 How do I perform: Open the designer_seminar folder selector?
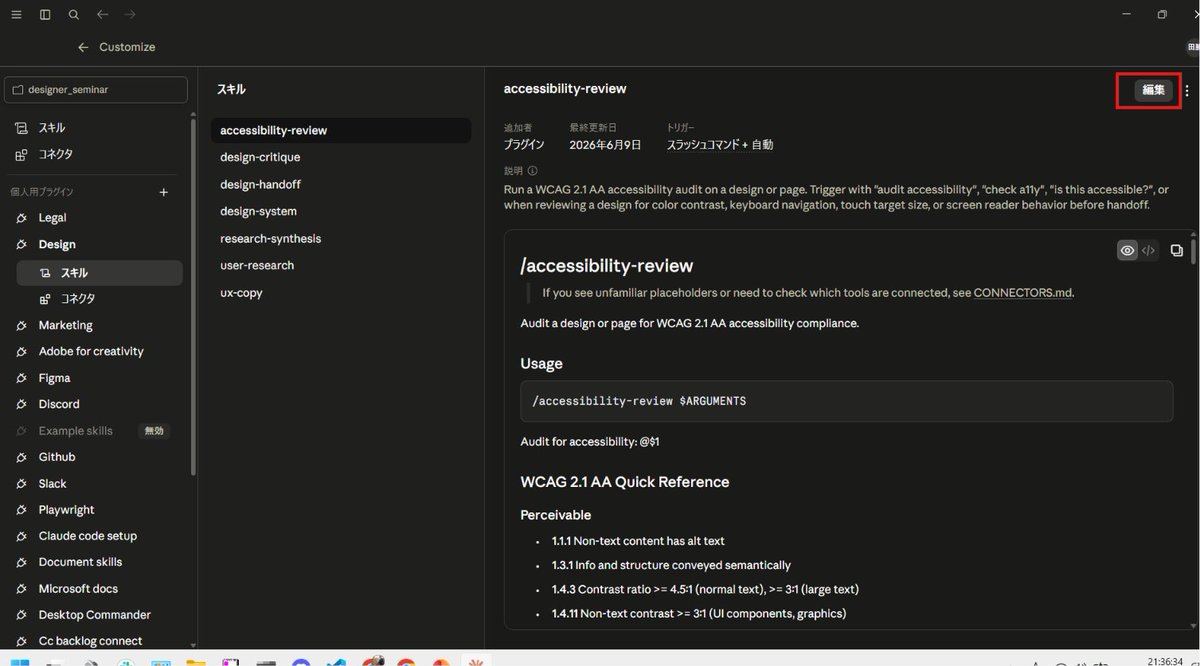point(96,90)
